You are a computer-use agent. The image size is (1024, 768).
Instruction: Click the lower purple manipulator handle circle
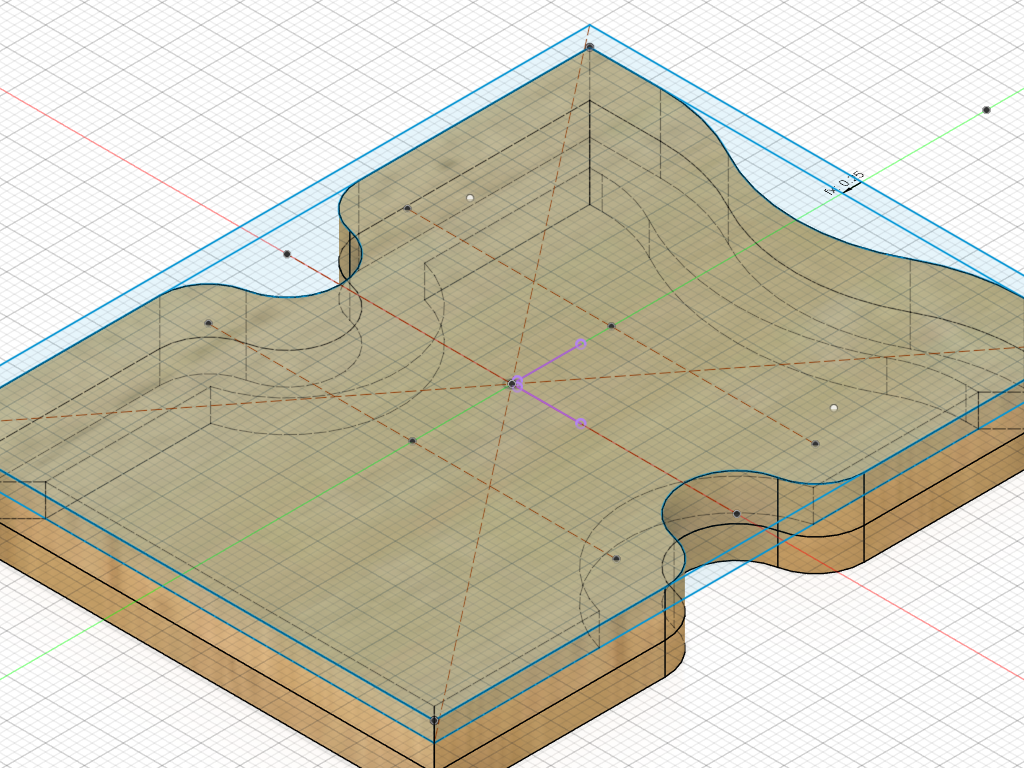coord(581,424)
